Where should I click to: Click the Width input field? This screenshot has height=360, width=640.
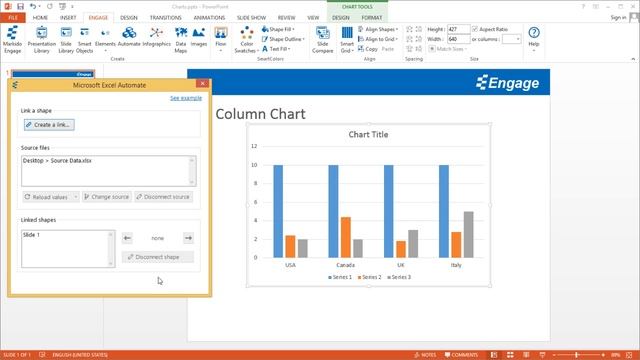coord(458,39)
